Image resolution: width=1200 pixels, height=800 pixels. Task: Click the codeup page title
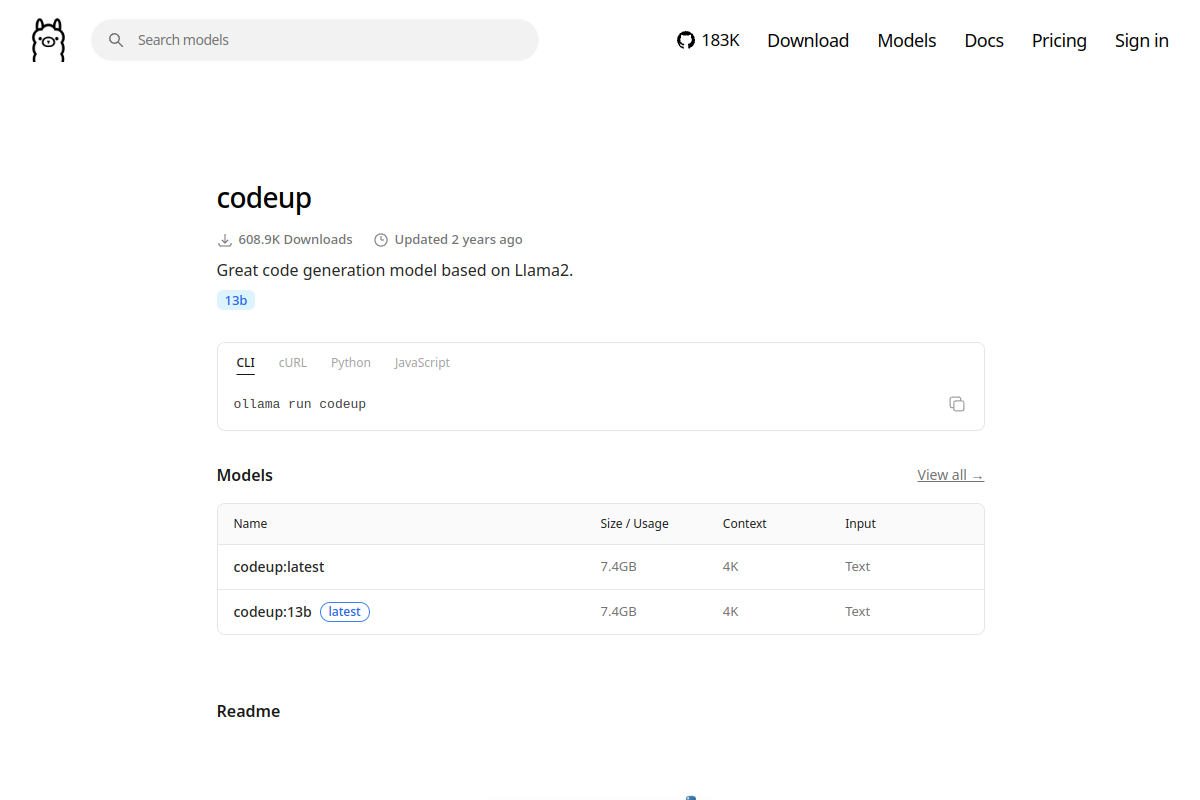pyautogui.click(x=264, y=197)
